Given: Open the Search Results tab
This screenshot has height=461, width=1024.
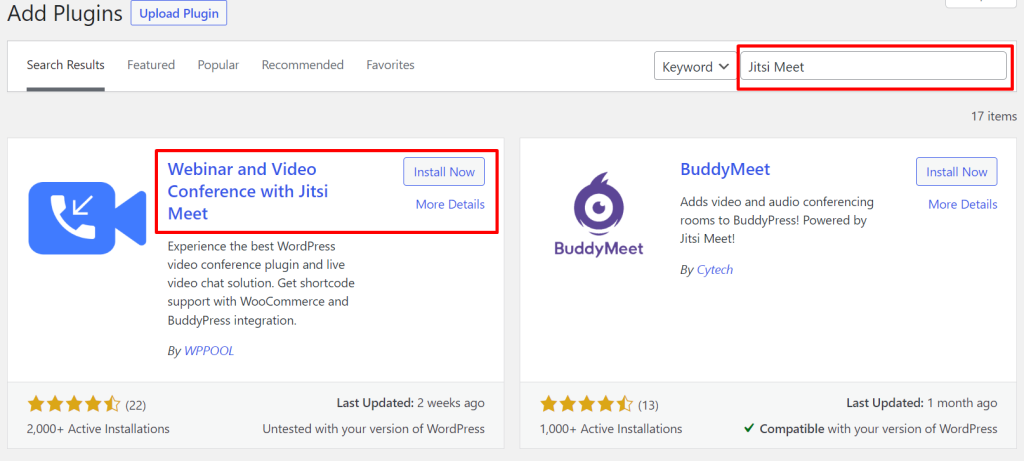Looking at the screenshot, I should (x=65, y=65).
